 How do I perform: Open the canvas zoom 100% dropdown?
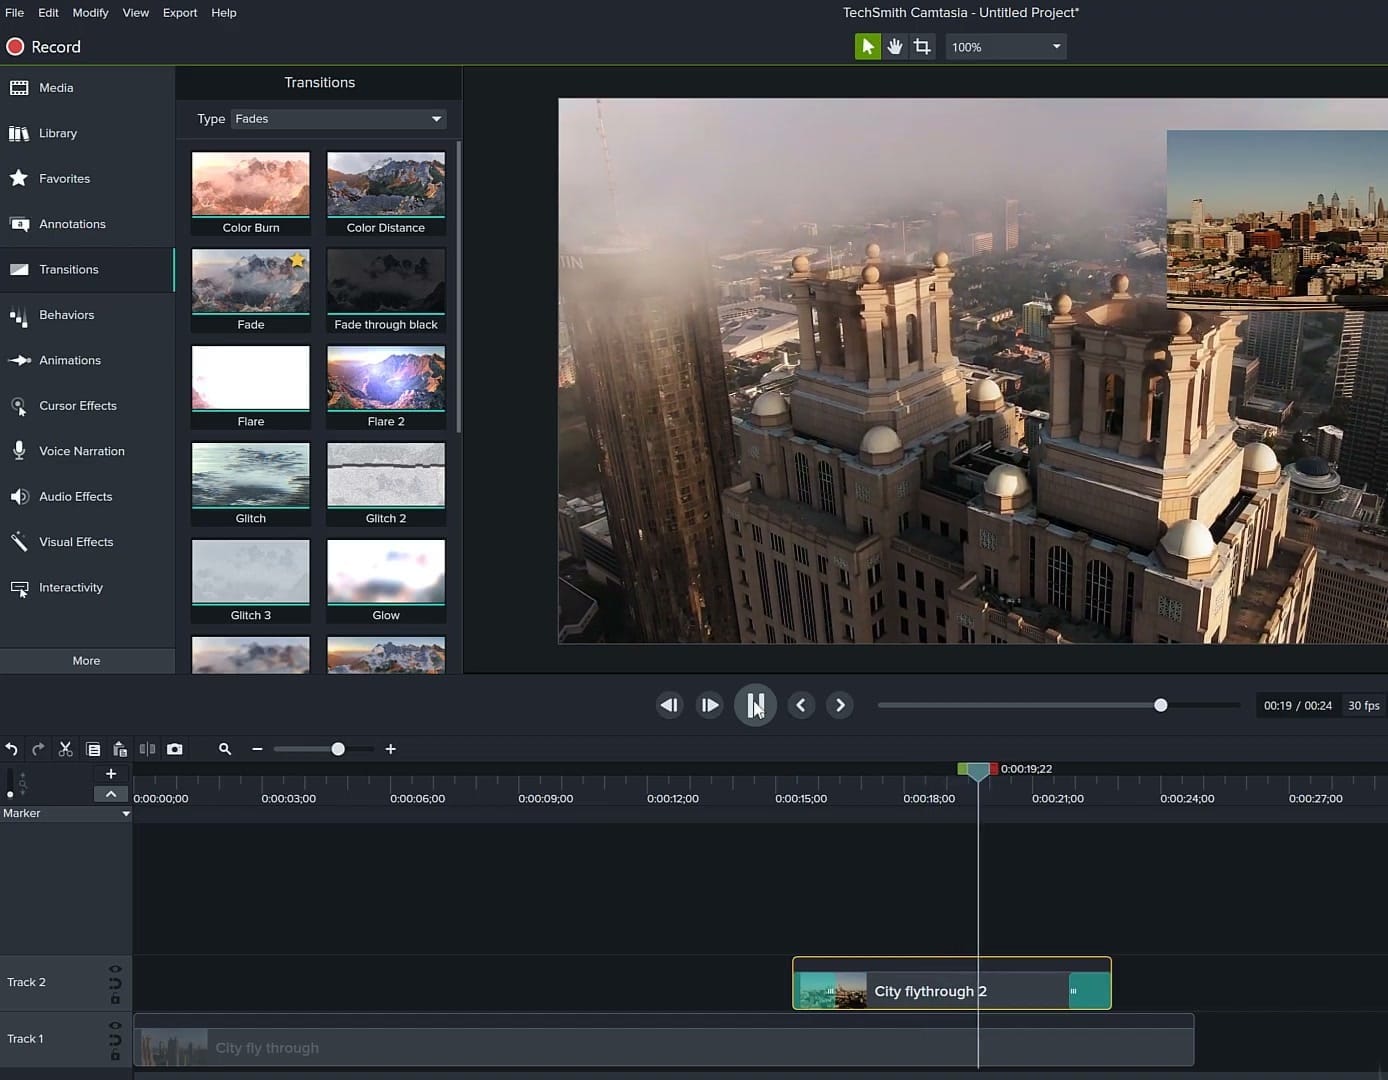(1004, 46)
